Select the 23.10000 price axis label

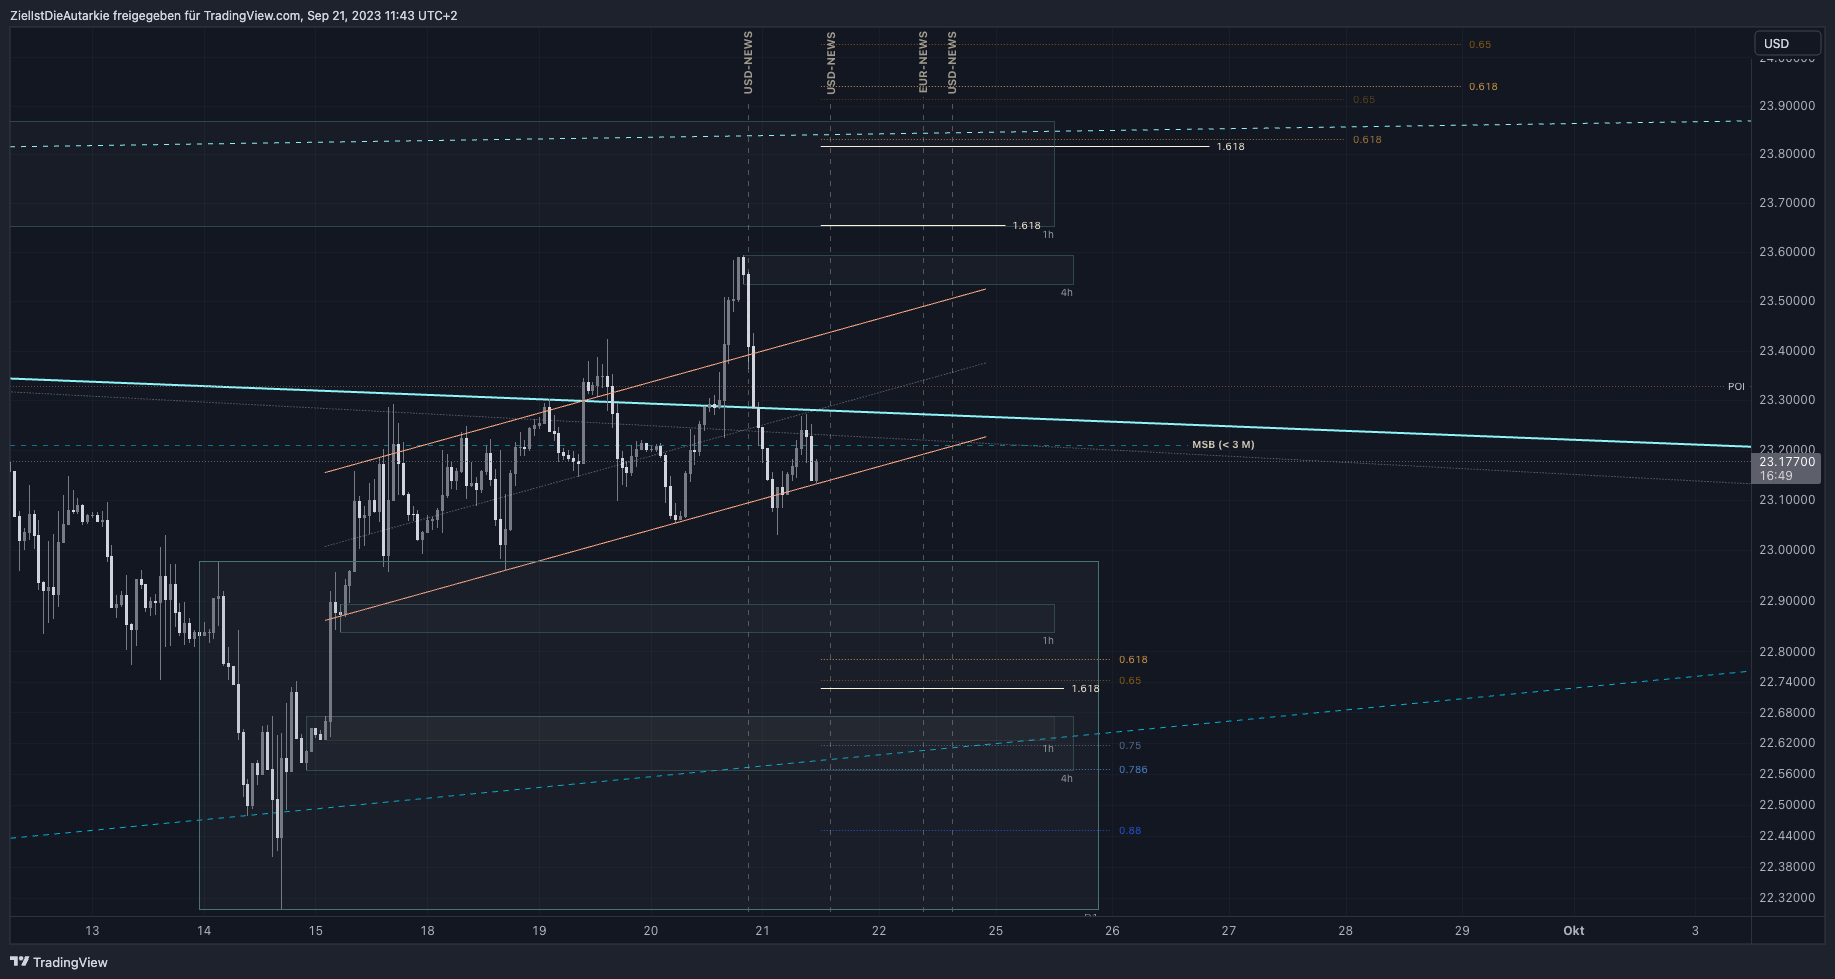click(1787, 499)
